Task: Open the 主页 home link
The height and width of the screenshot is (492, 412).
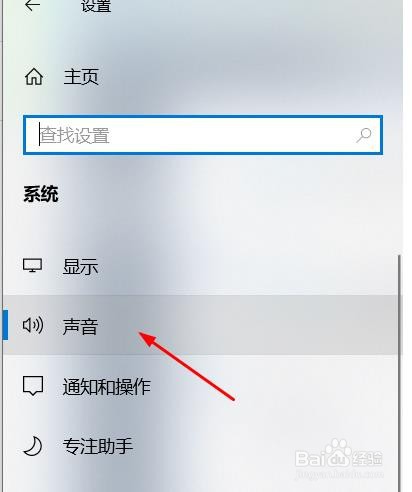Action: 81,77
